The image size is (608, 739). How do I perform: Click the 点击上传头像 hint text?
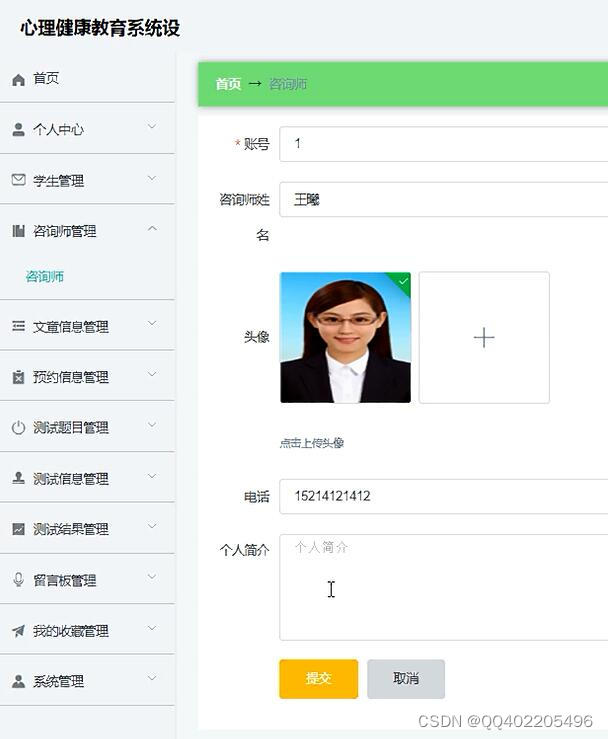click(312, 443)
